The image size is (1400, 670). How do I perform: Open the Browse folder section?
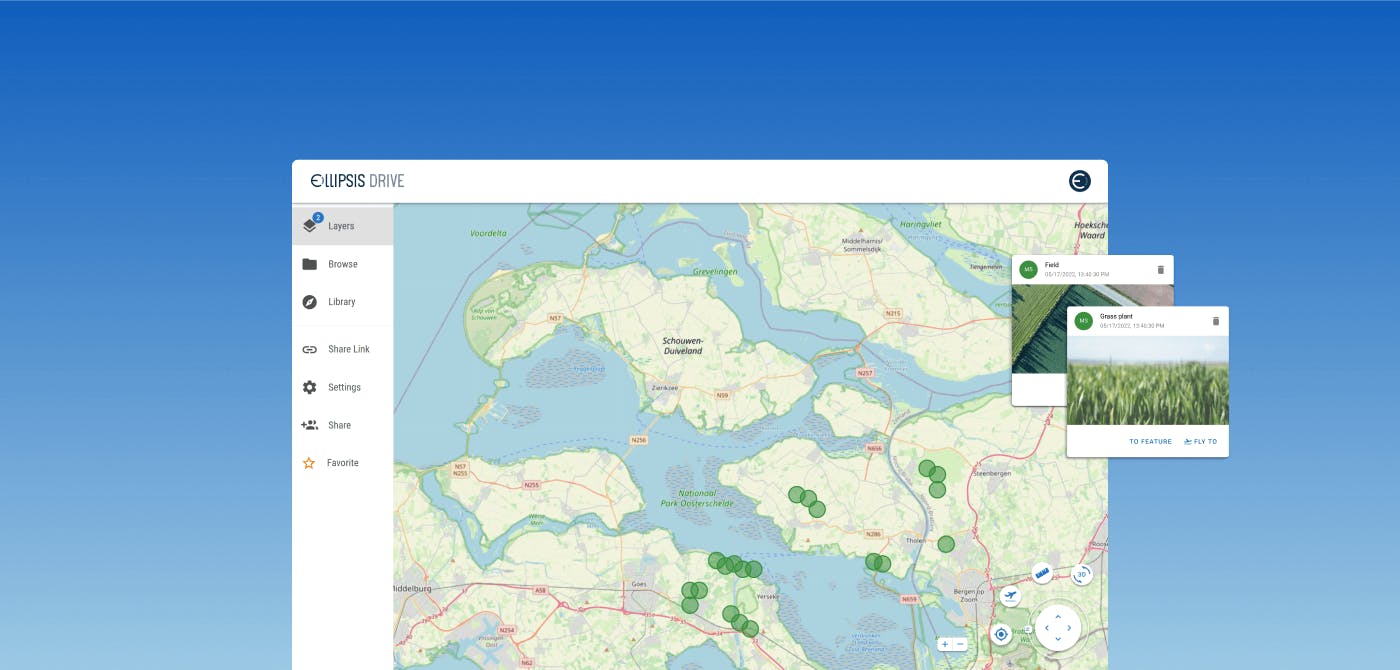point(342,264)
